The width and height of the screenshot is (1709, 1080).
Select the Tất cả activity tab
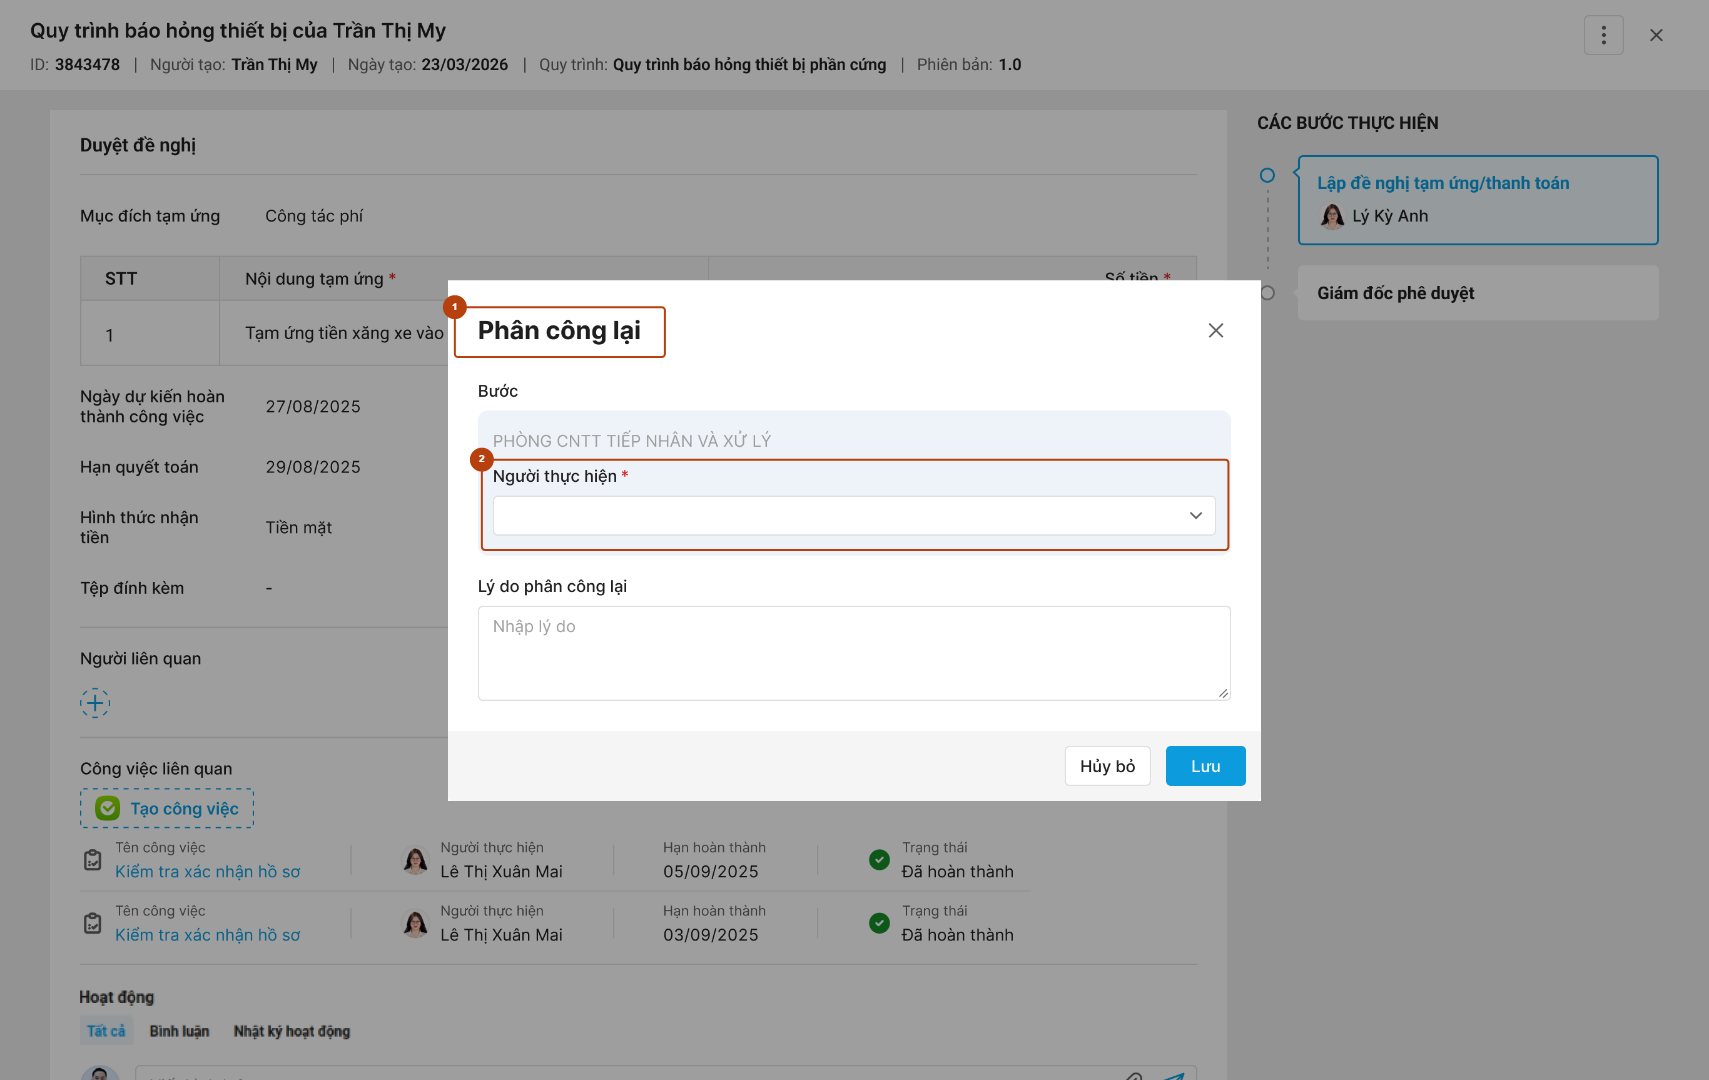106,1031
